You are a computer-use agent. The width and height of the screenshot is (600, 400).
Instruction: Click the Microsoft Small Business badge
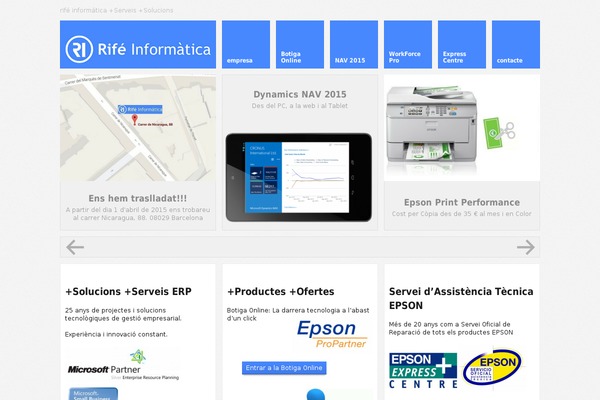(93, 394)
